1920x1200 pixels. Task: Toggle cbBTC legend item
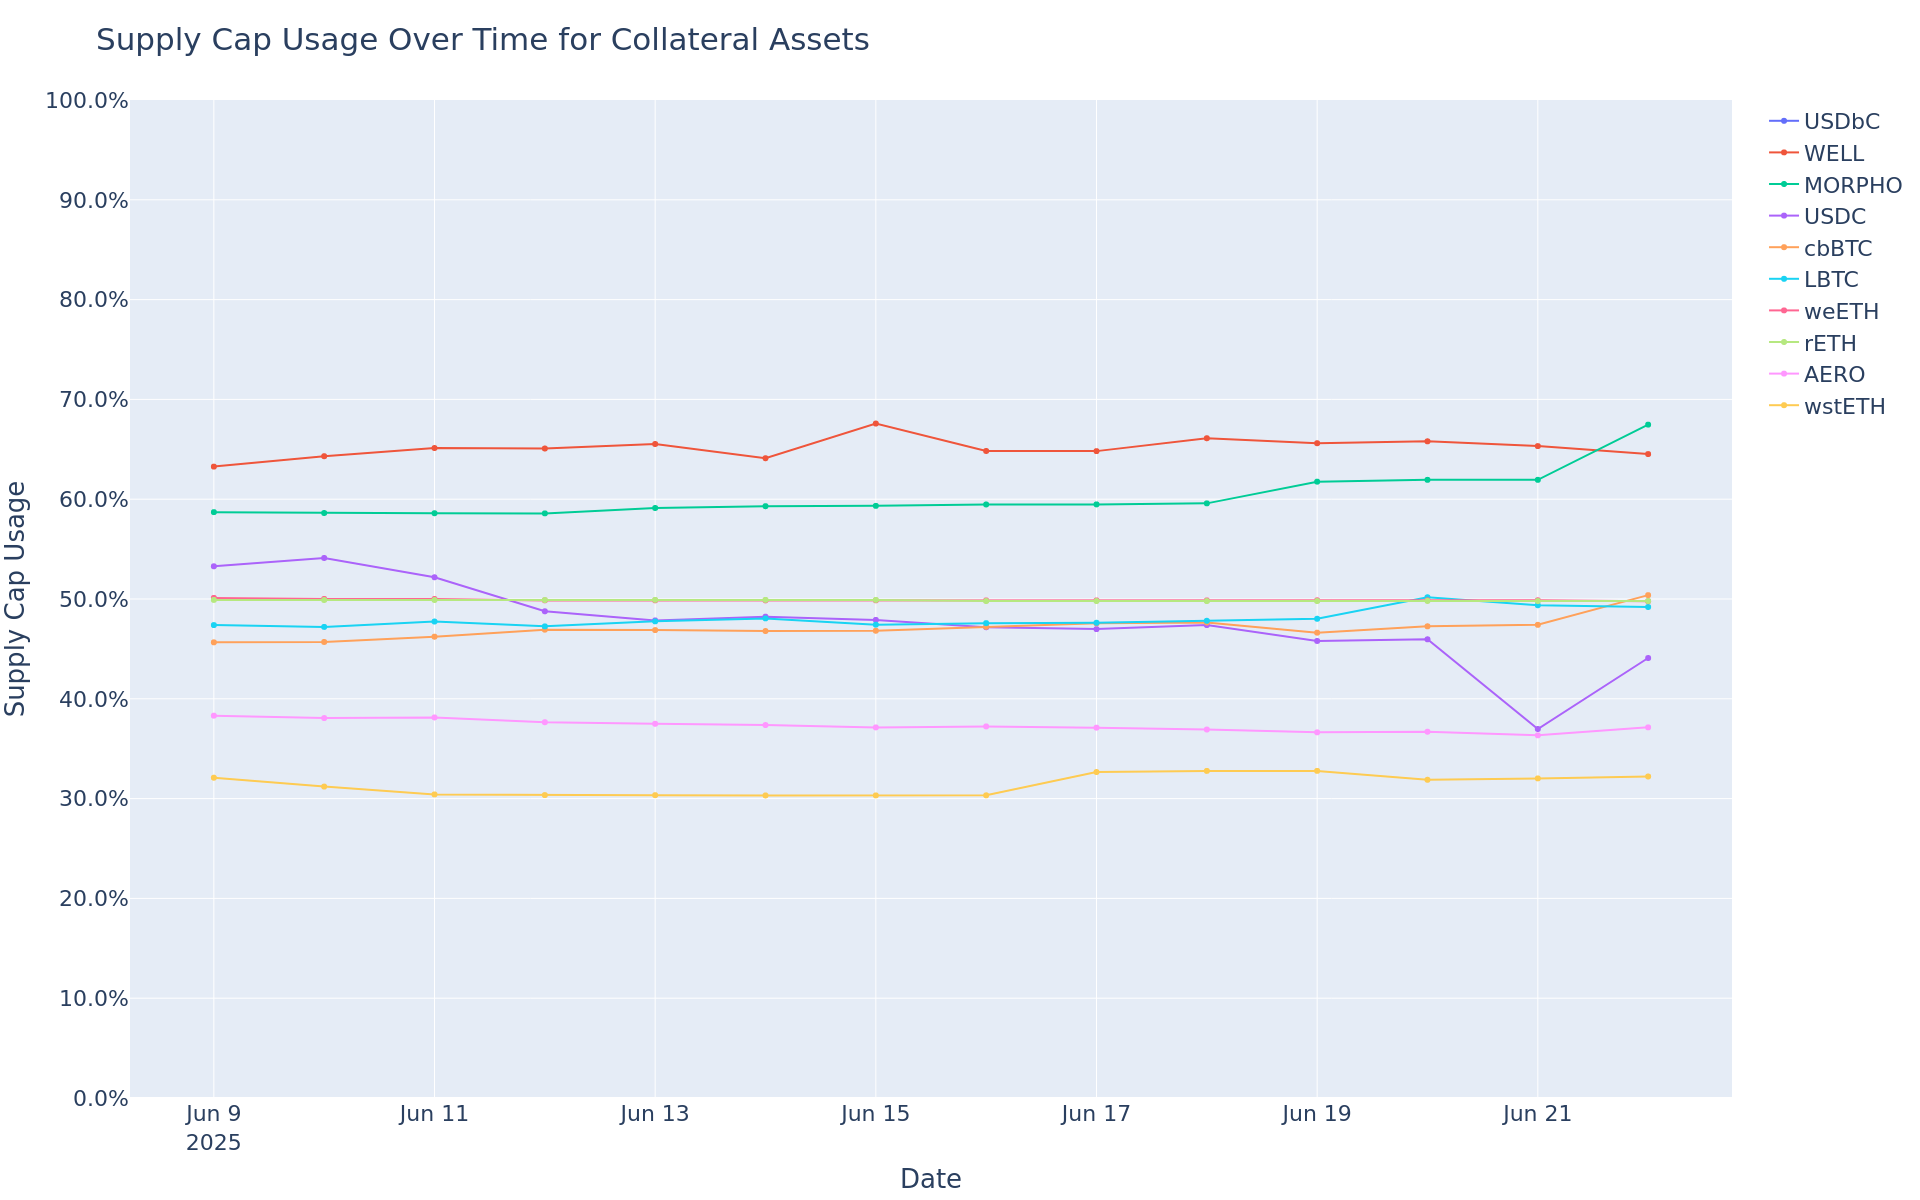tap(1837, 249)
